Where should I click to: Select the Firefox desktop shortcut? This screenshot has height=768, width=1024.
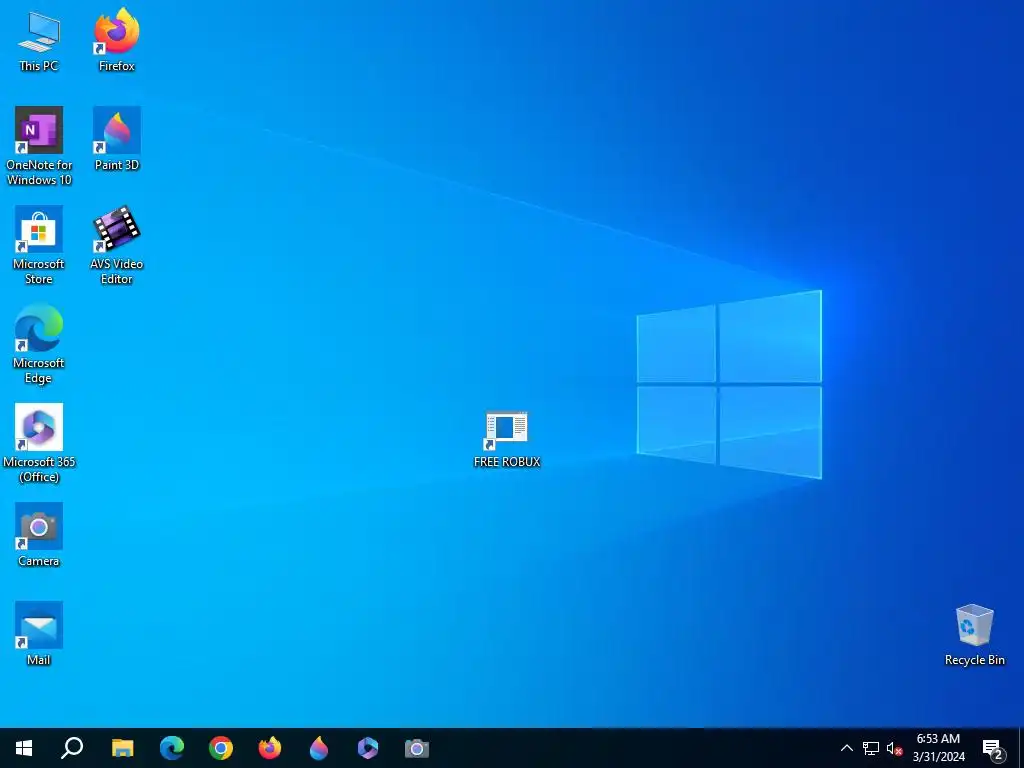click(116, 40)
